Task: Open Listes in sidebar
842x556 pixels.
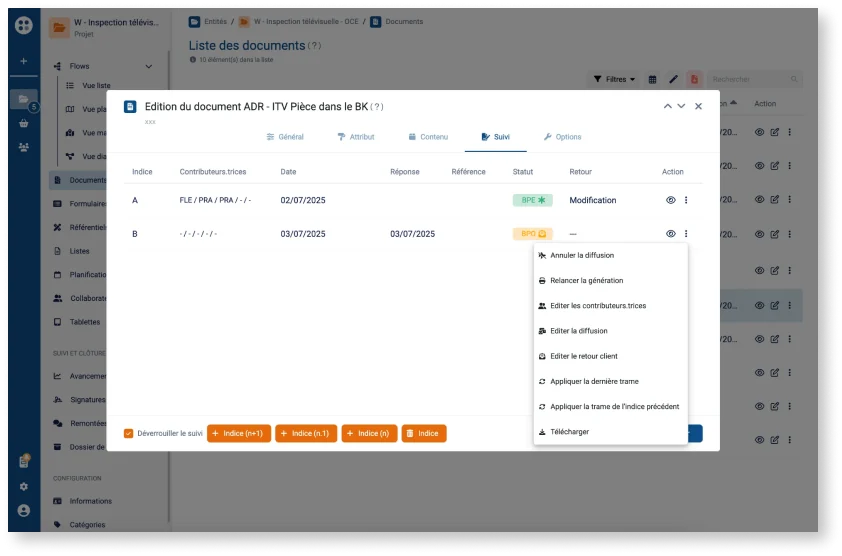Action: pos(79,251)
